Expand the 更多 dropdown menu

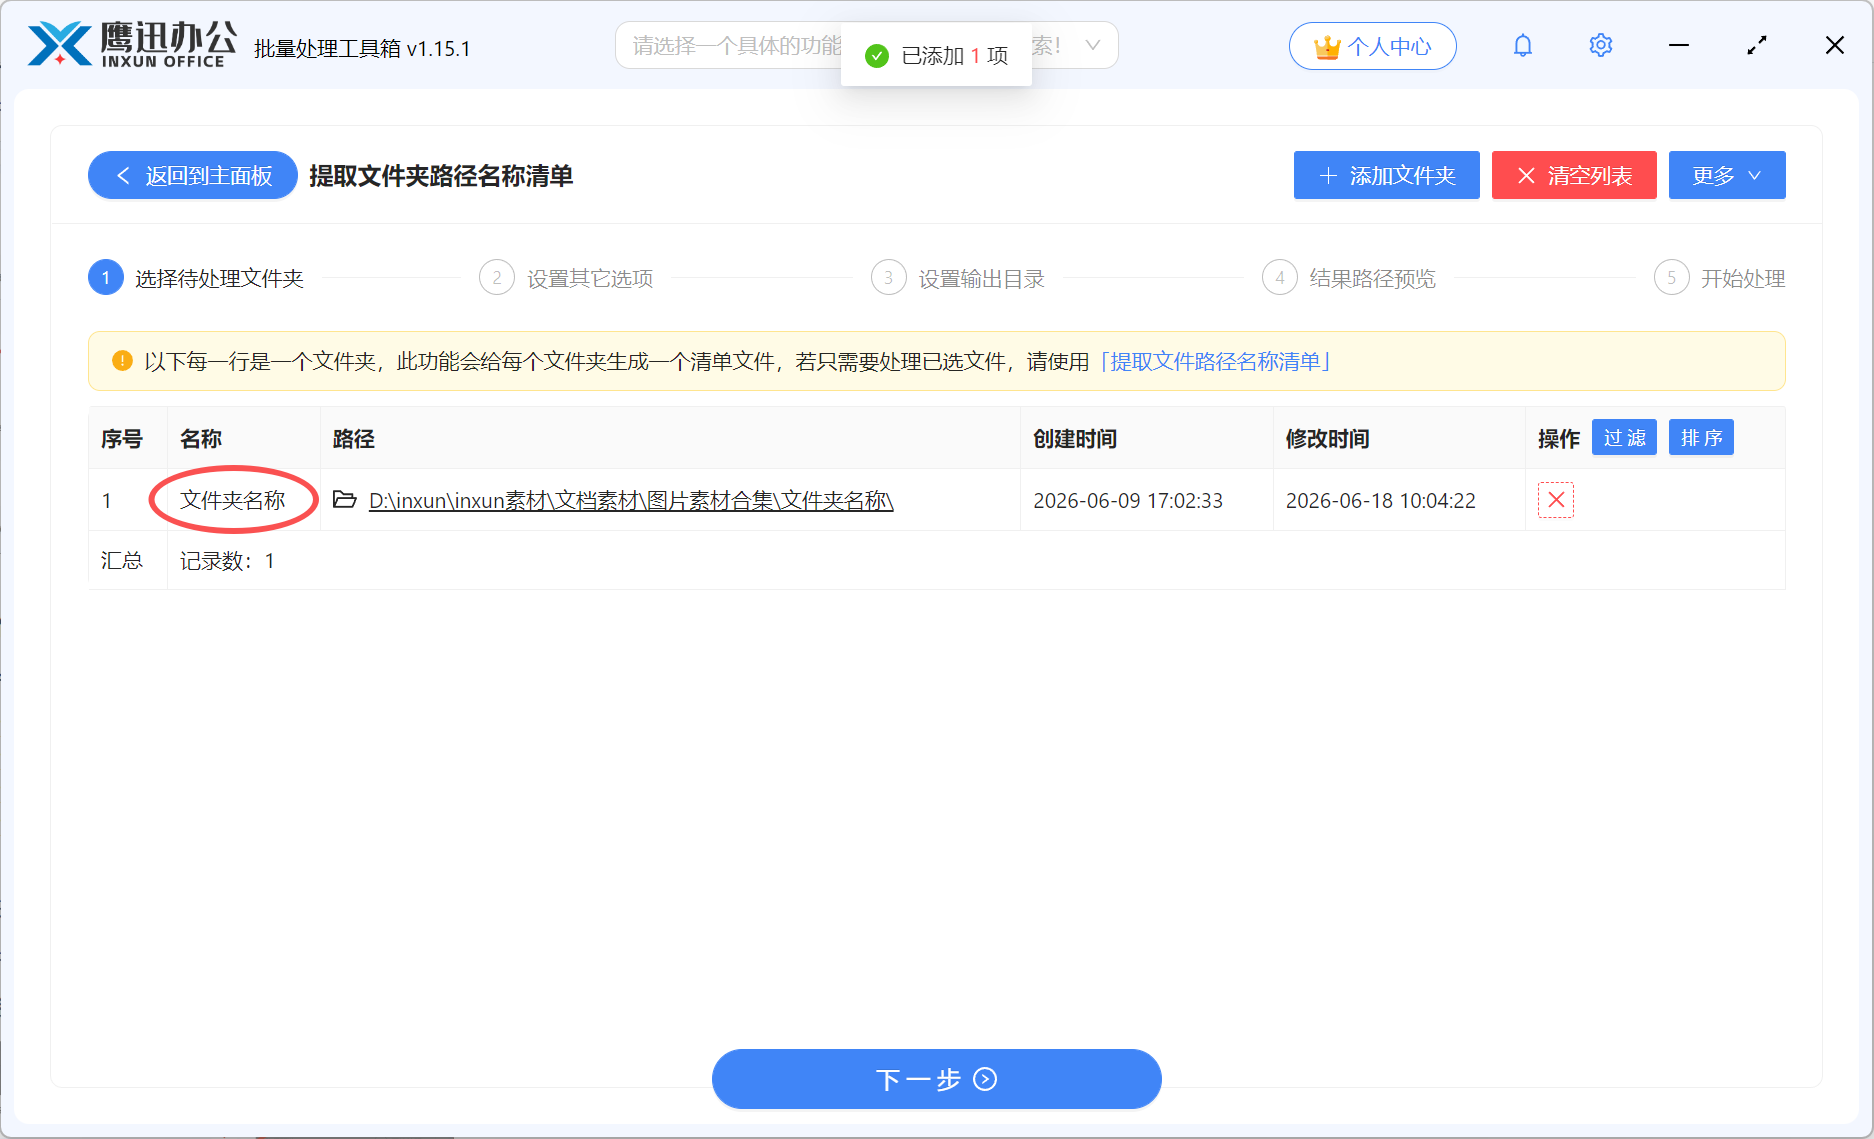(1727, 176)
